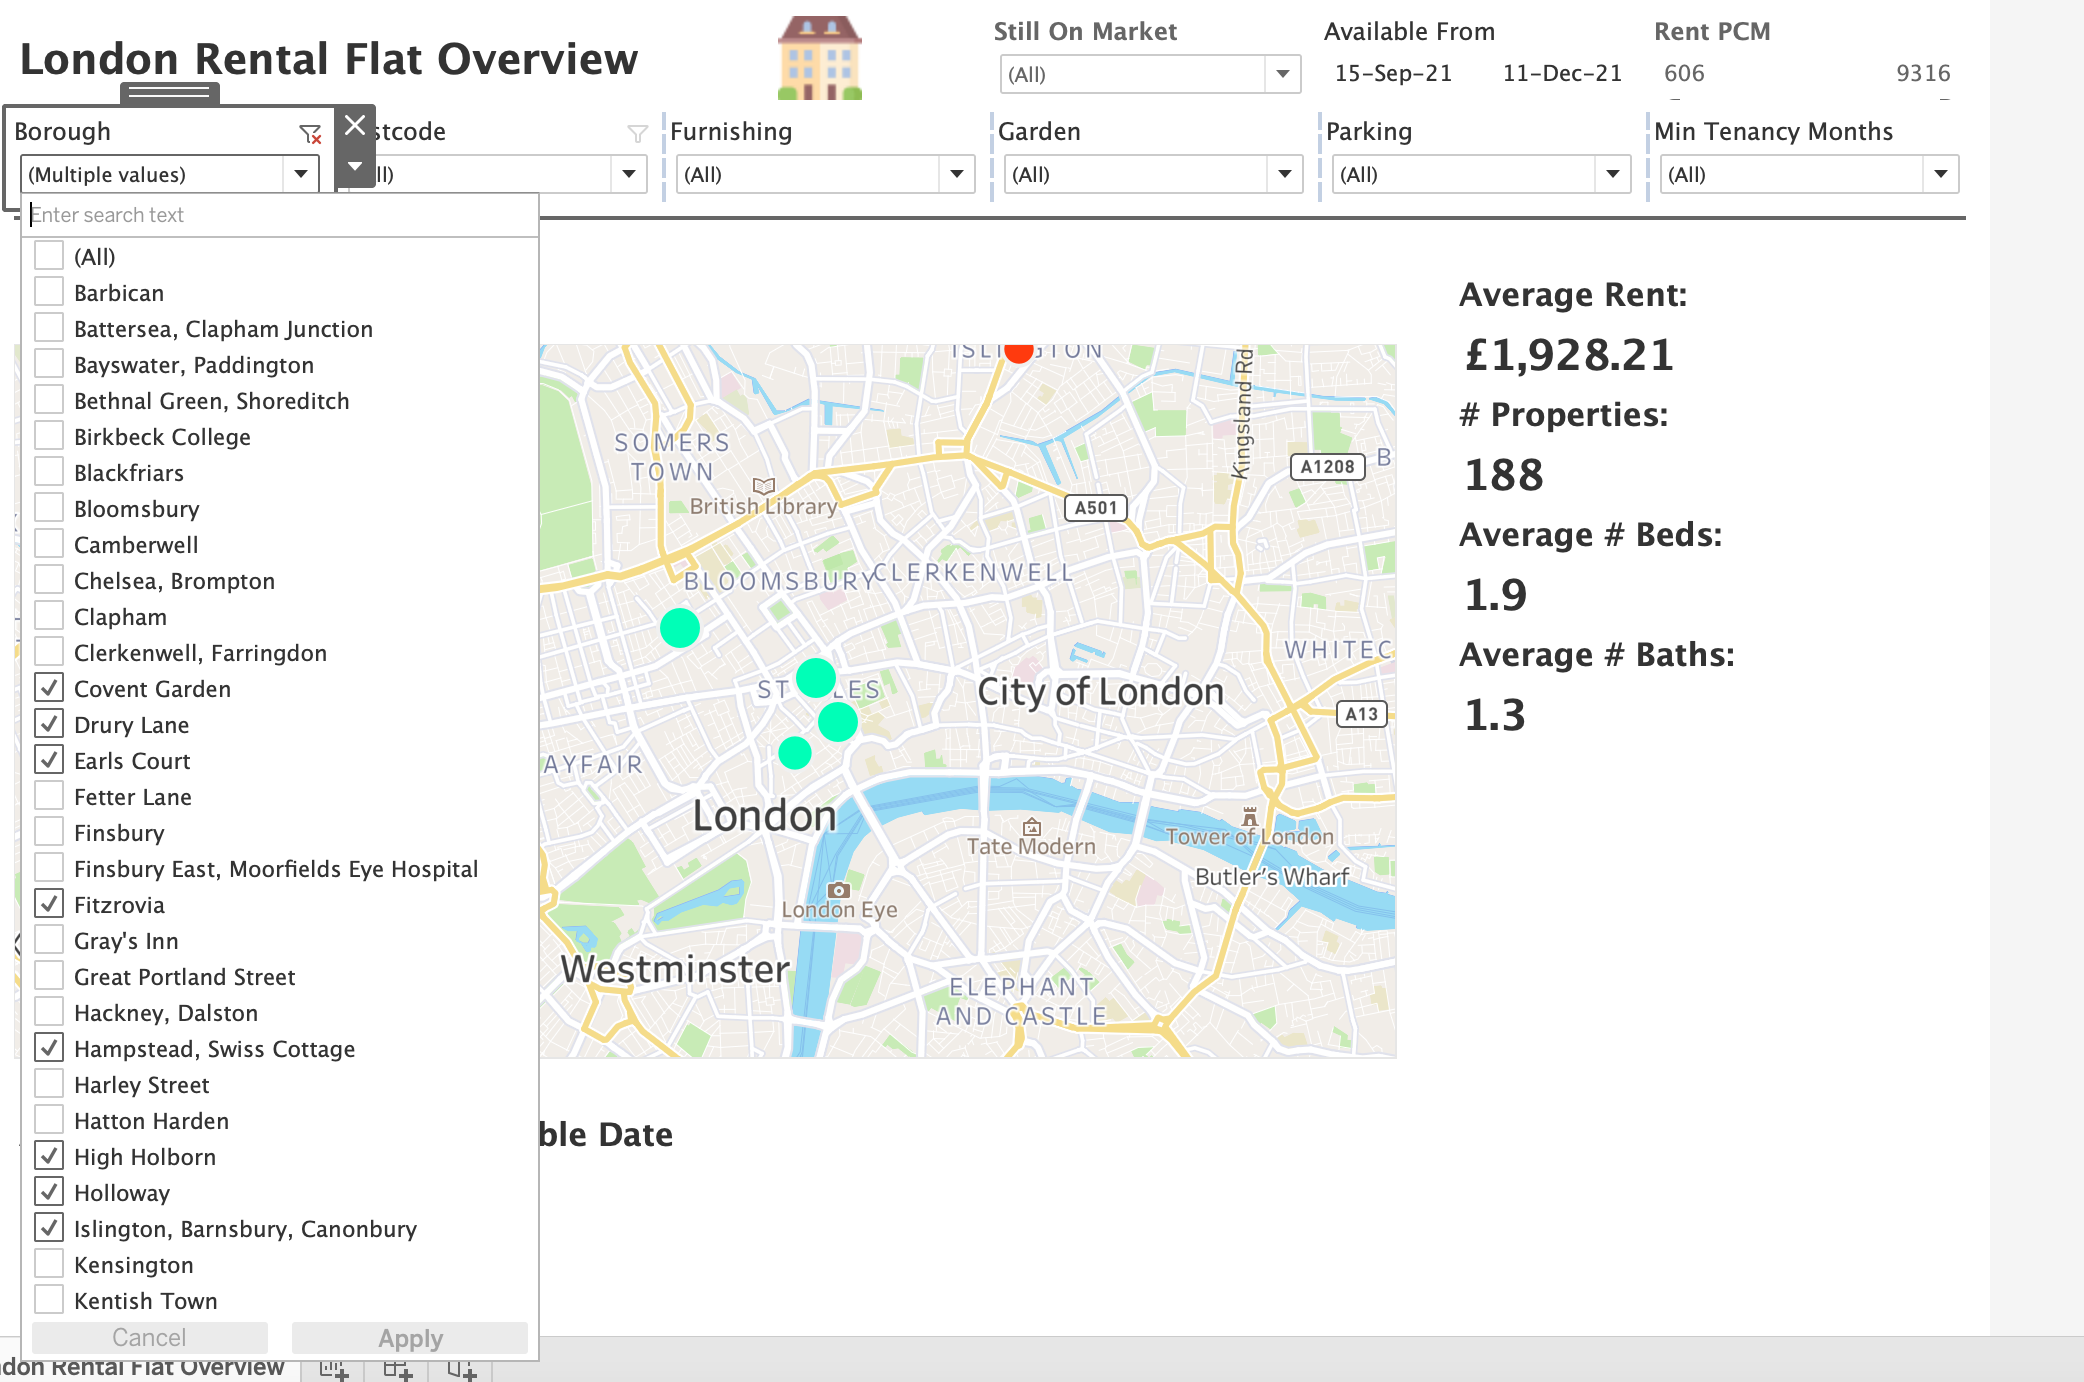Click the New Story tab icon
Screen dimensions: 2084x1382
pyautogui.click(x=461, y=1369)
